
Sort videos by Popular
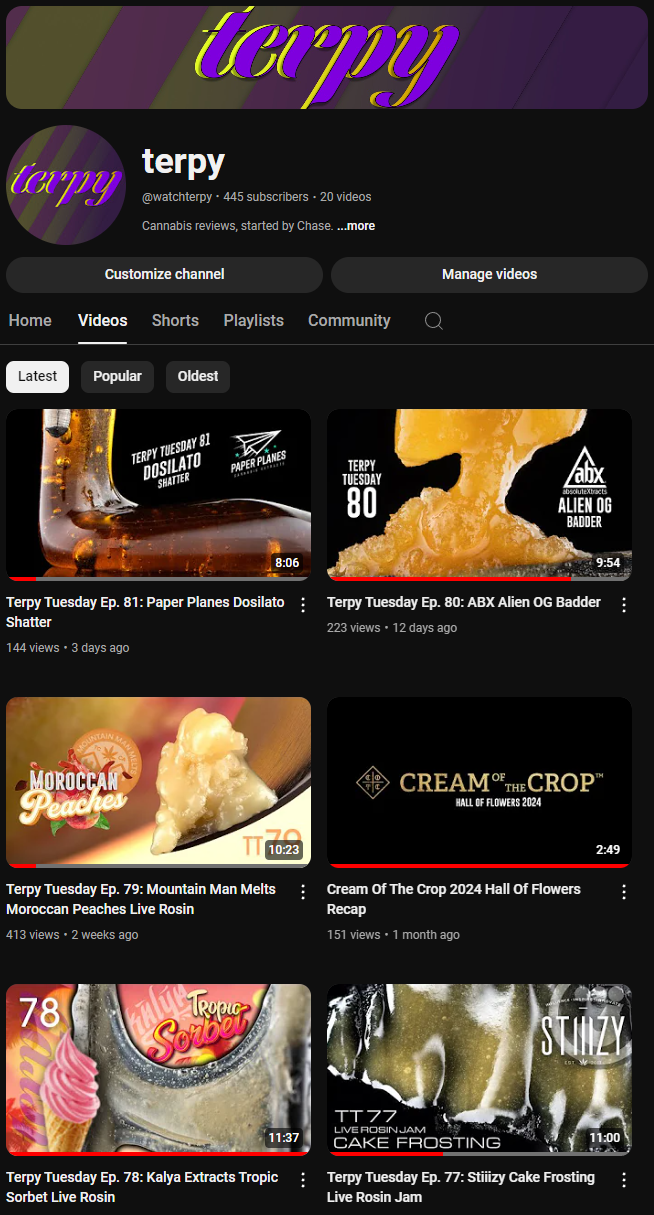tap(117, 377)
